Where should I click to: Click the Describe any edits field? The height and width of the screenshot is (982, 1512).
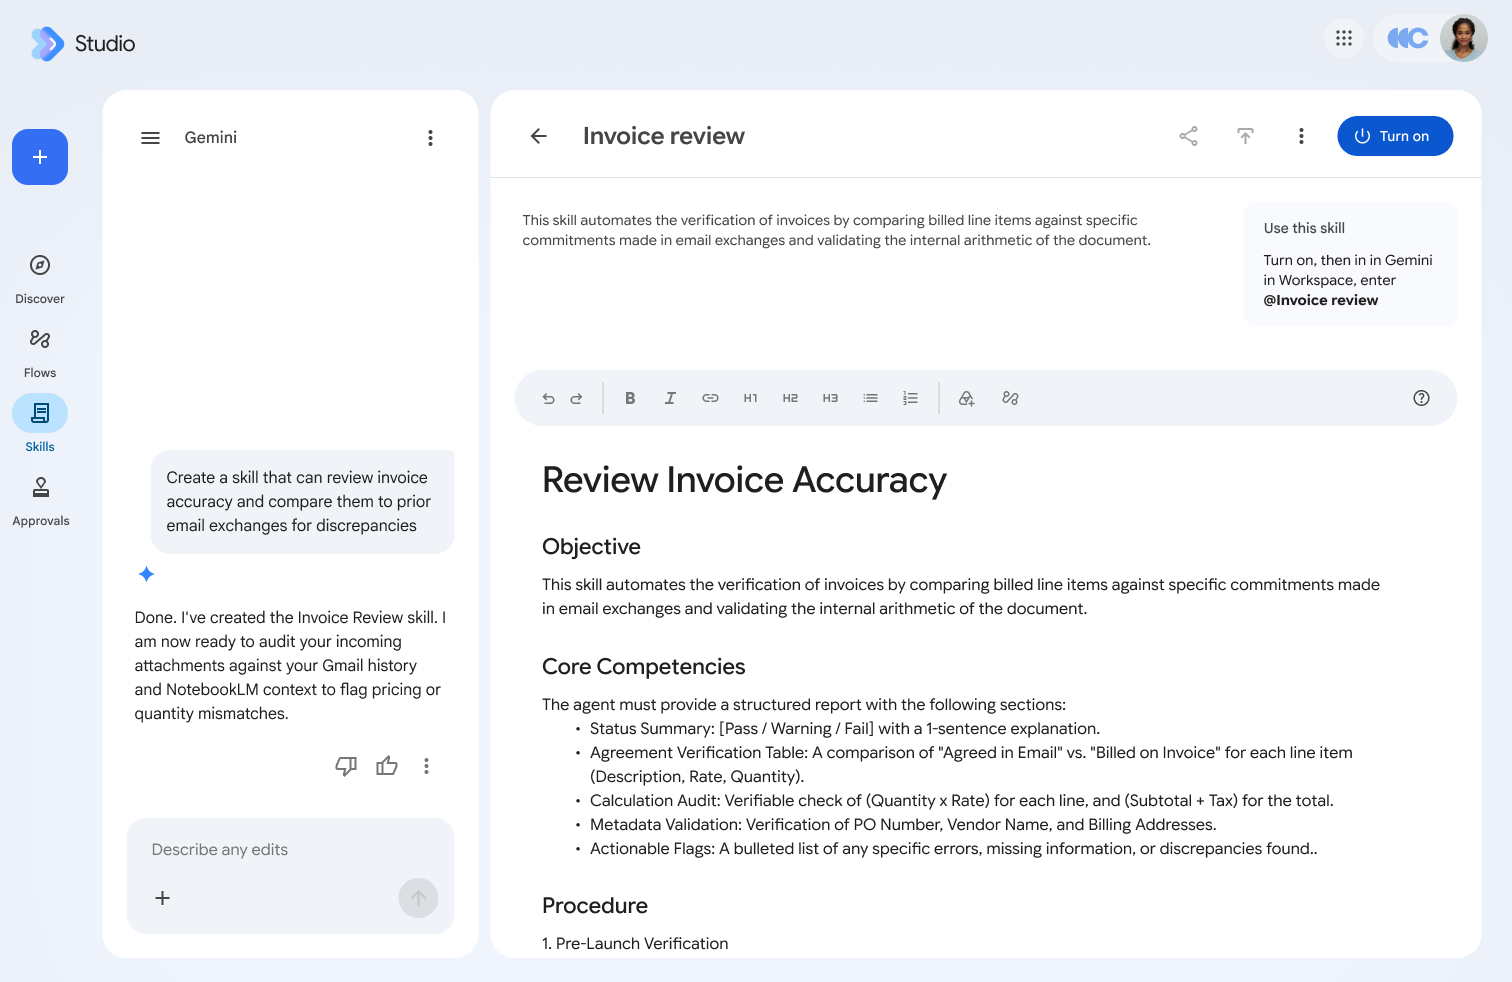[290, 850]
